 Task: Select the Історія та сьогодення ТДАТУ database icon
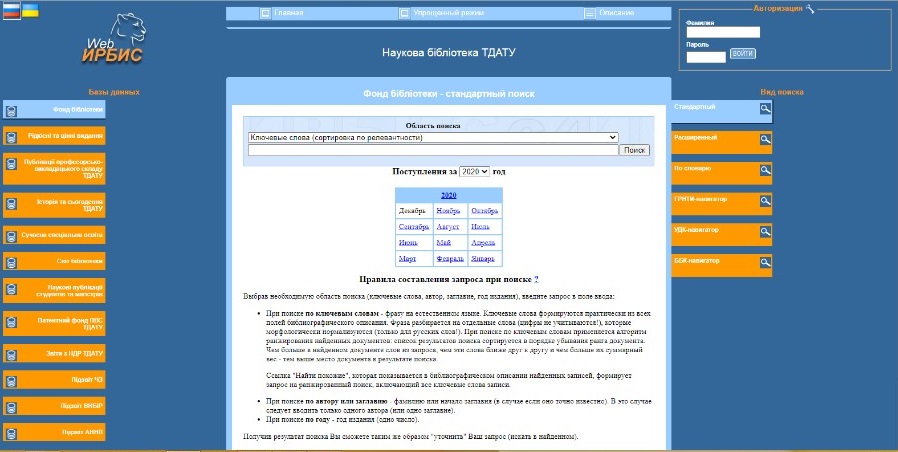click(x=11, y=204)
